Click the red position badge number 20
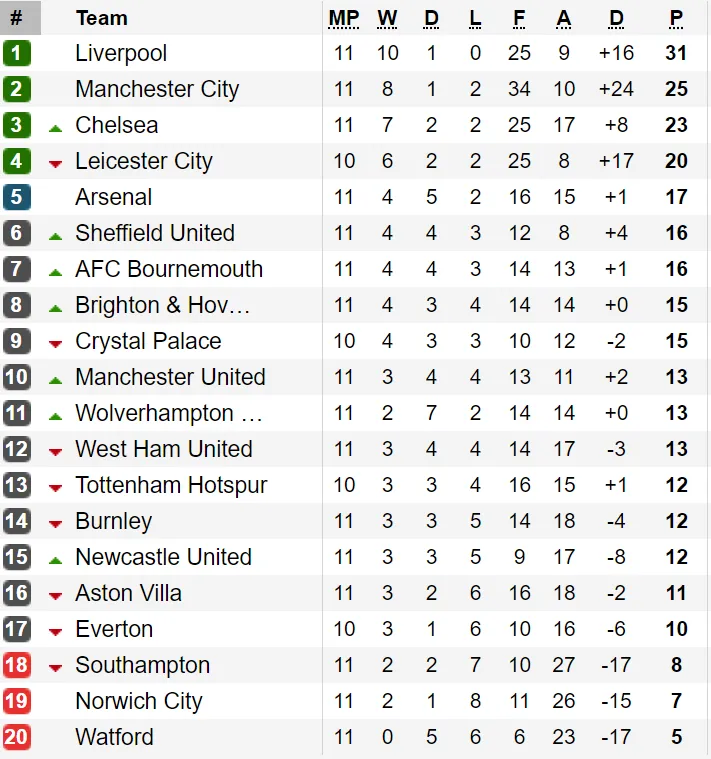This screenshot has height=759, width=711. tap(17, 737)
